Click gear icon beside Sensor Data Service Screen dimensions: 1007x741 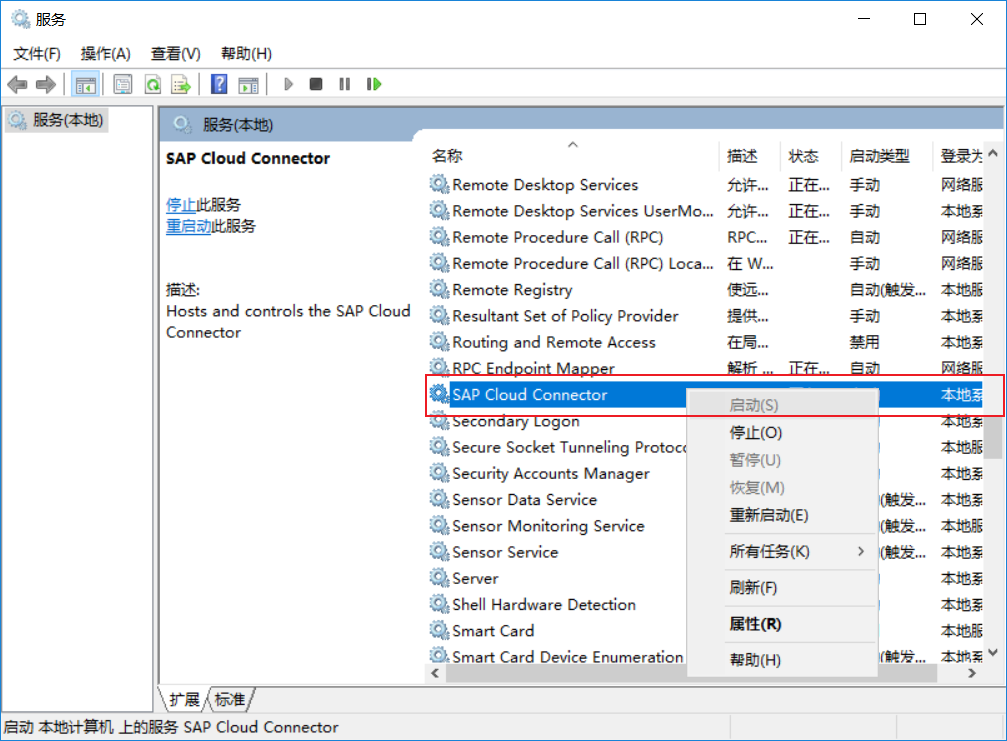[x=439, y=500]
